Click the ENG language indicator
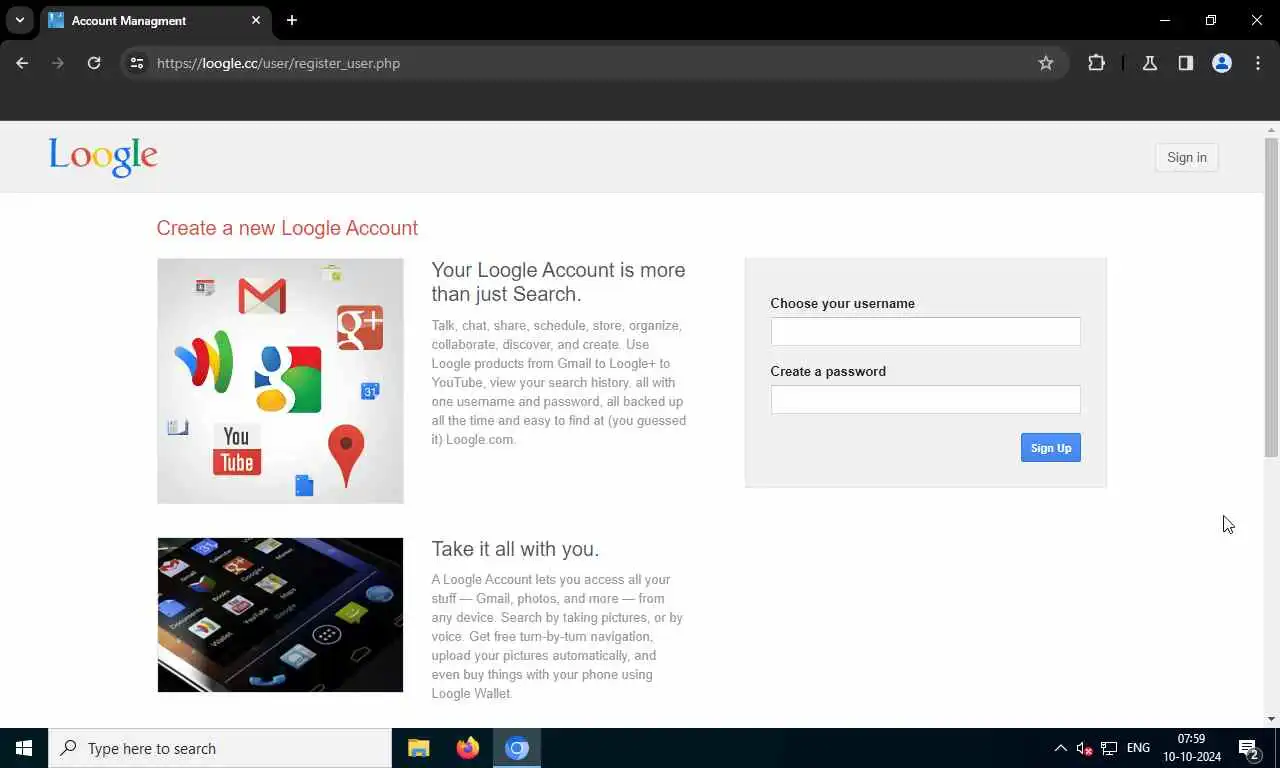Viewport: 1280px width, 768px height. point(1138,748)
